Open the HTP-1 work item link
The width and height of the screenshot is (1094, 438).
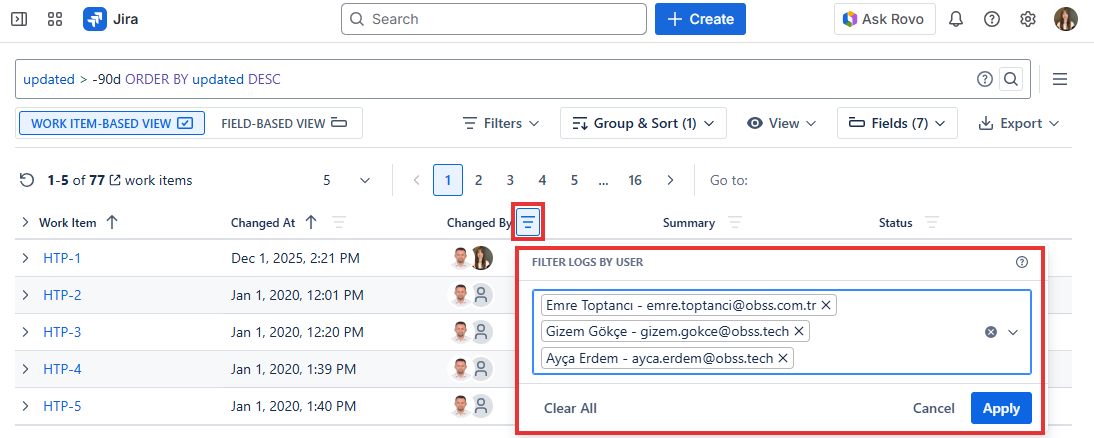click(x=62, y=258)
